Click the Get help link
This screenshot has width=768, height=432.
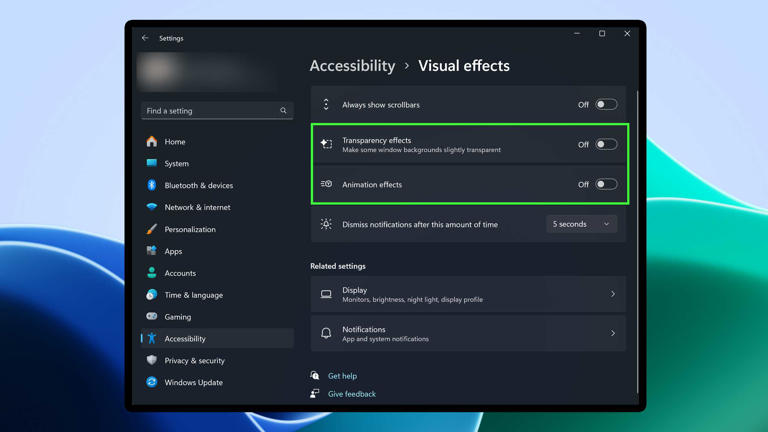point(342,376)
